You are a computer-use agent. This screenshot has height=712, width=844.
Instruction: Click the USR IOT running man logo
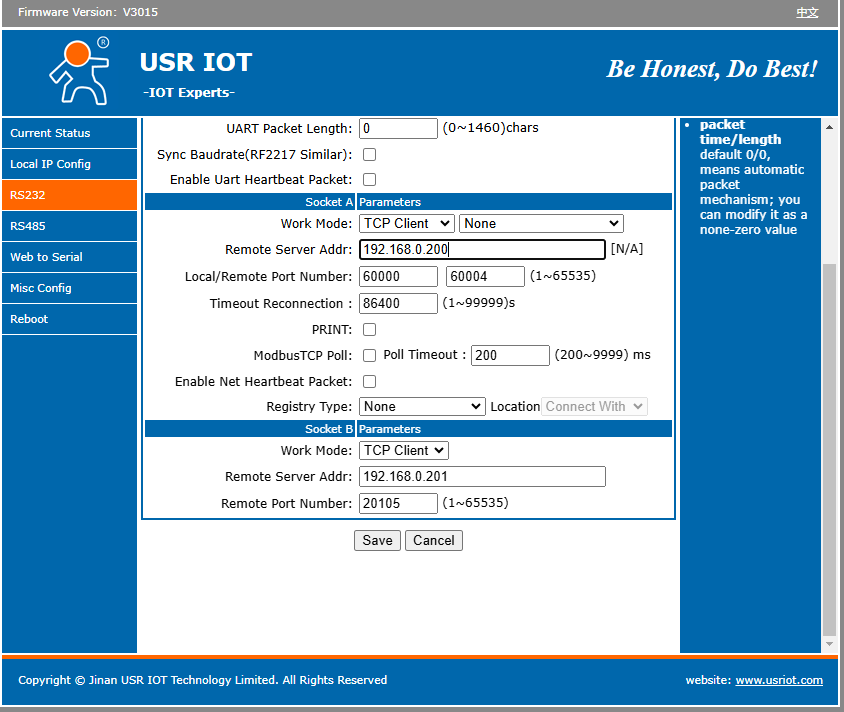(78, 71)
